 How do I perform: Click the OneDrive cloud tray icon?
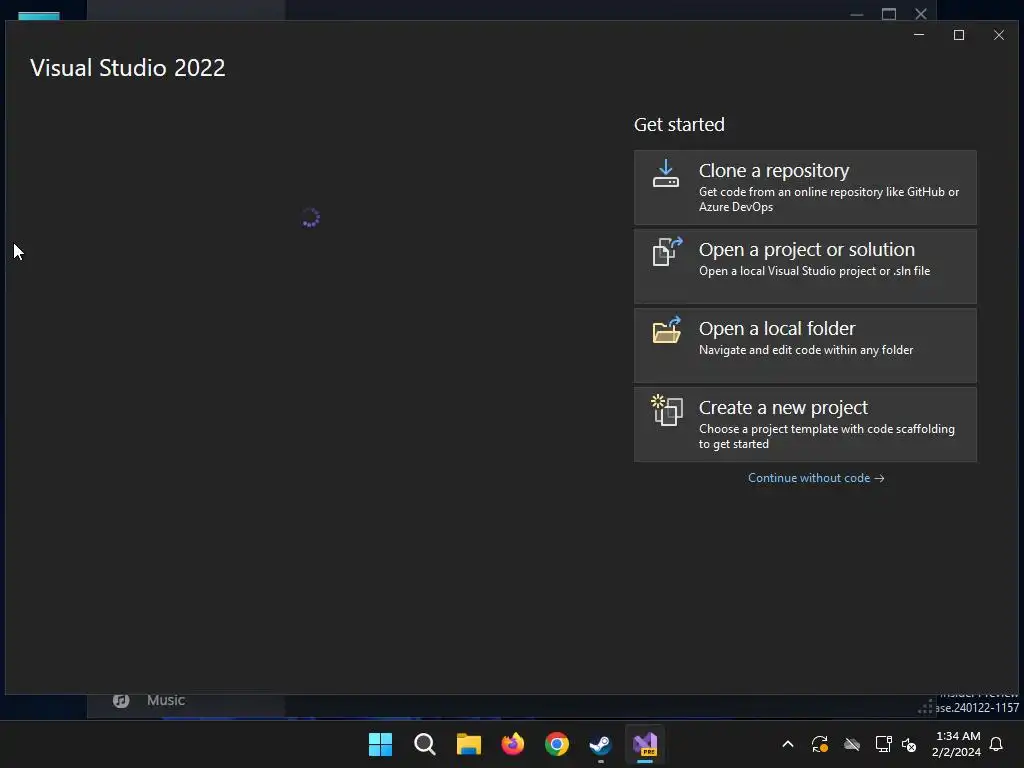click(x=852, y=744)
